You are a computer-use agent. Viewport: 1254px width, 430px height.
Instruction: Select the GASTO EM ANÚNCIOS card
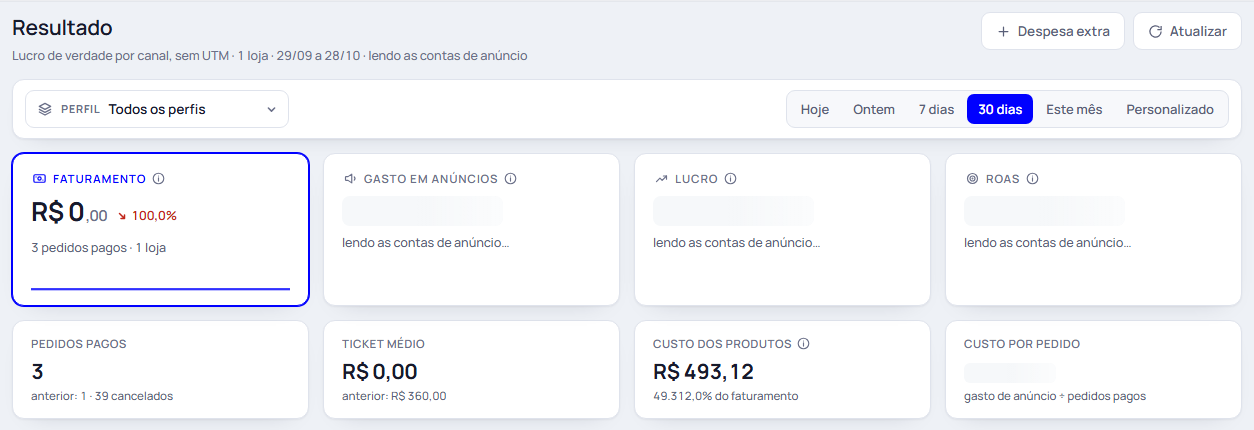click(471, 229)
